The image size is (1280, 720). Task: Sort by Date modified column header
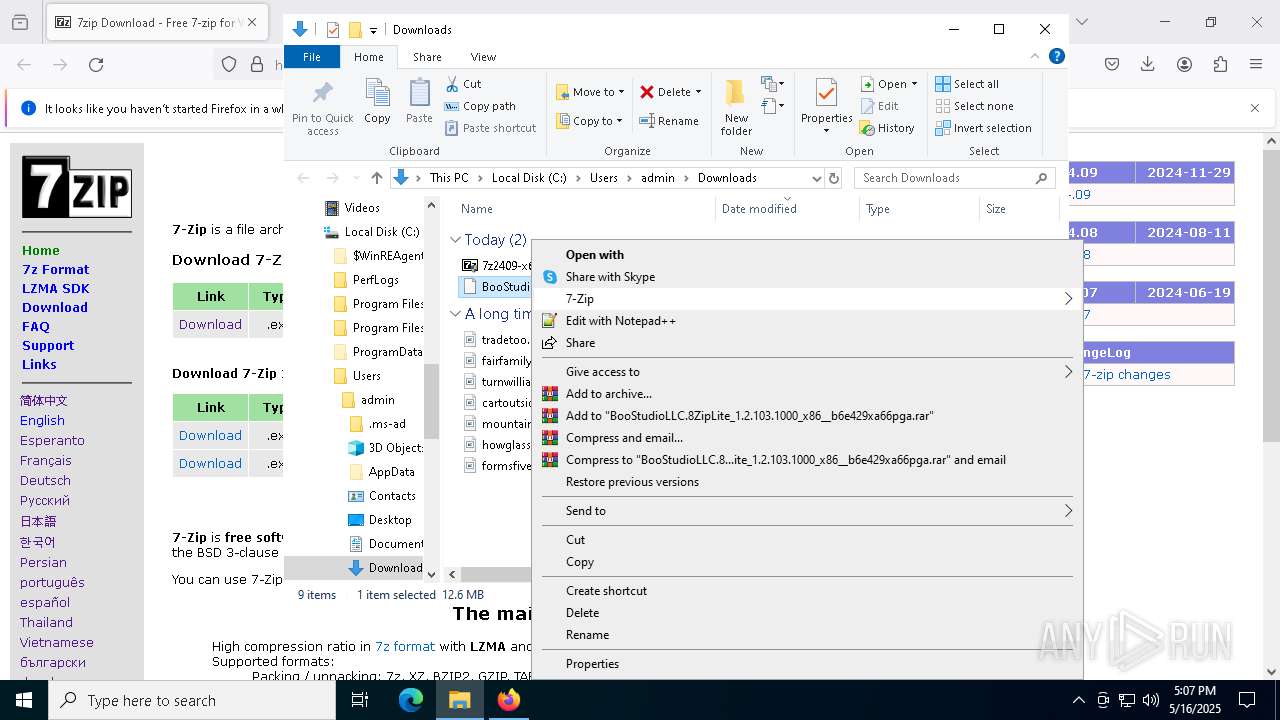coord(788,209)
